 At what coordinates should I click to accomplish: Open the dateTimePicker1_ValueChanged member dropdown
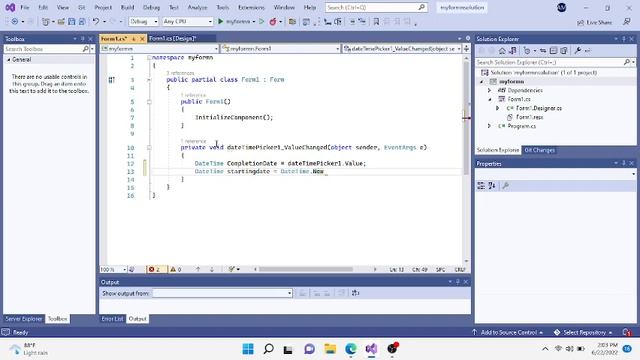click(402, 49)
